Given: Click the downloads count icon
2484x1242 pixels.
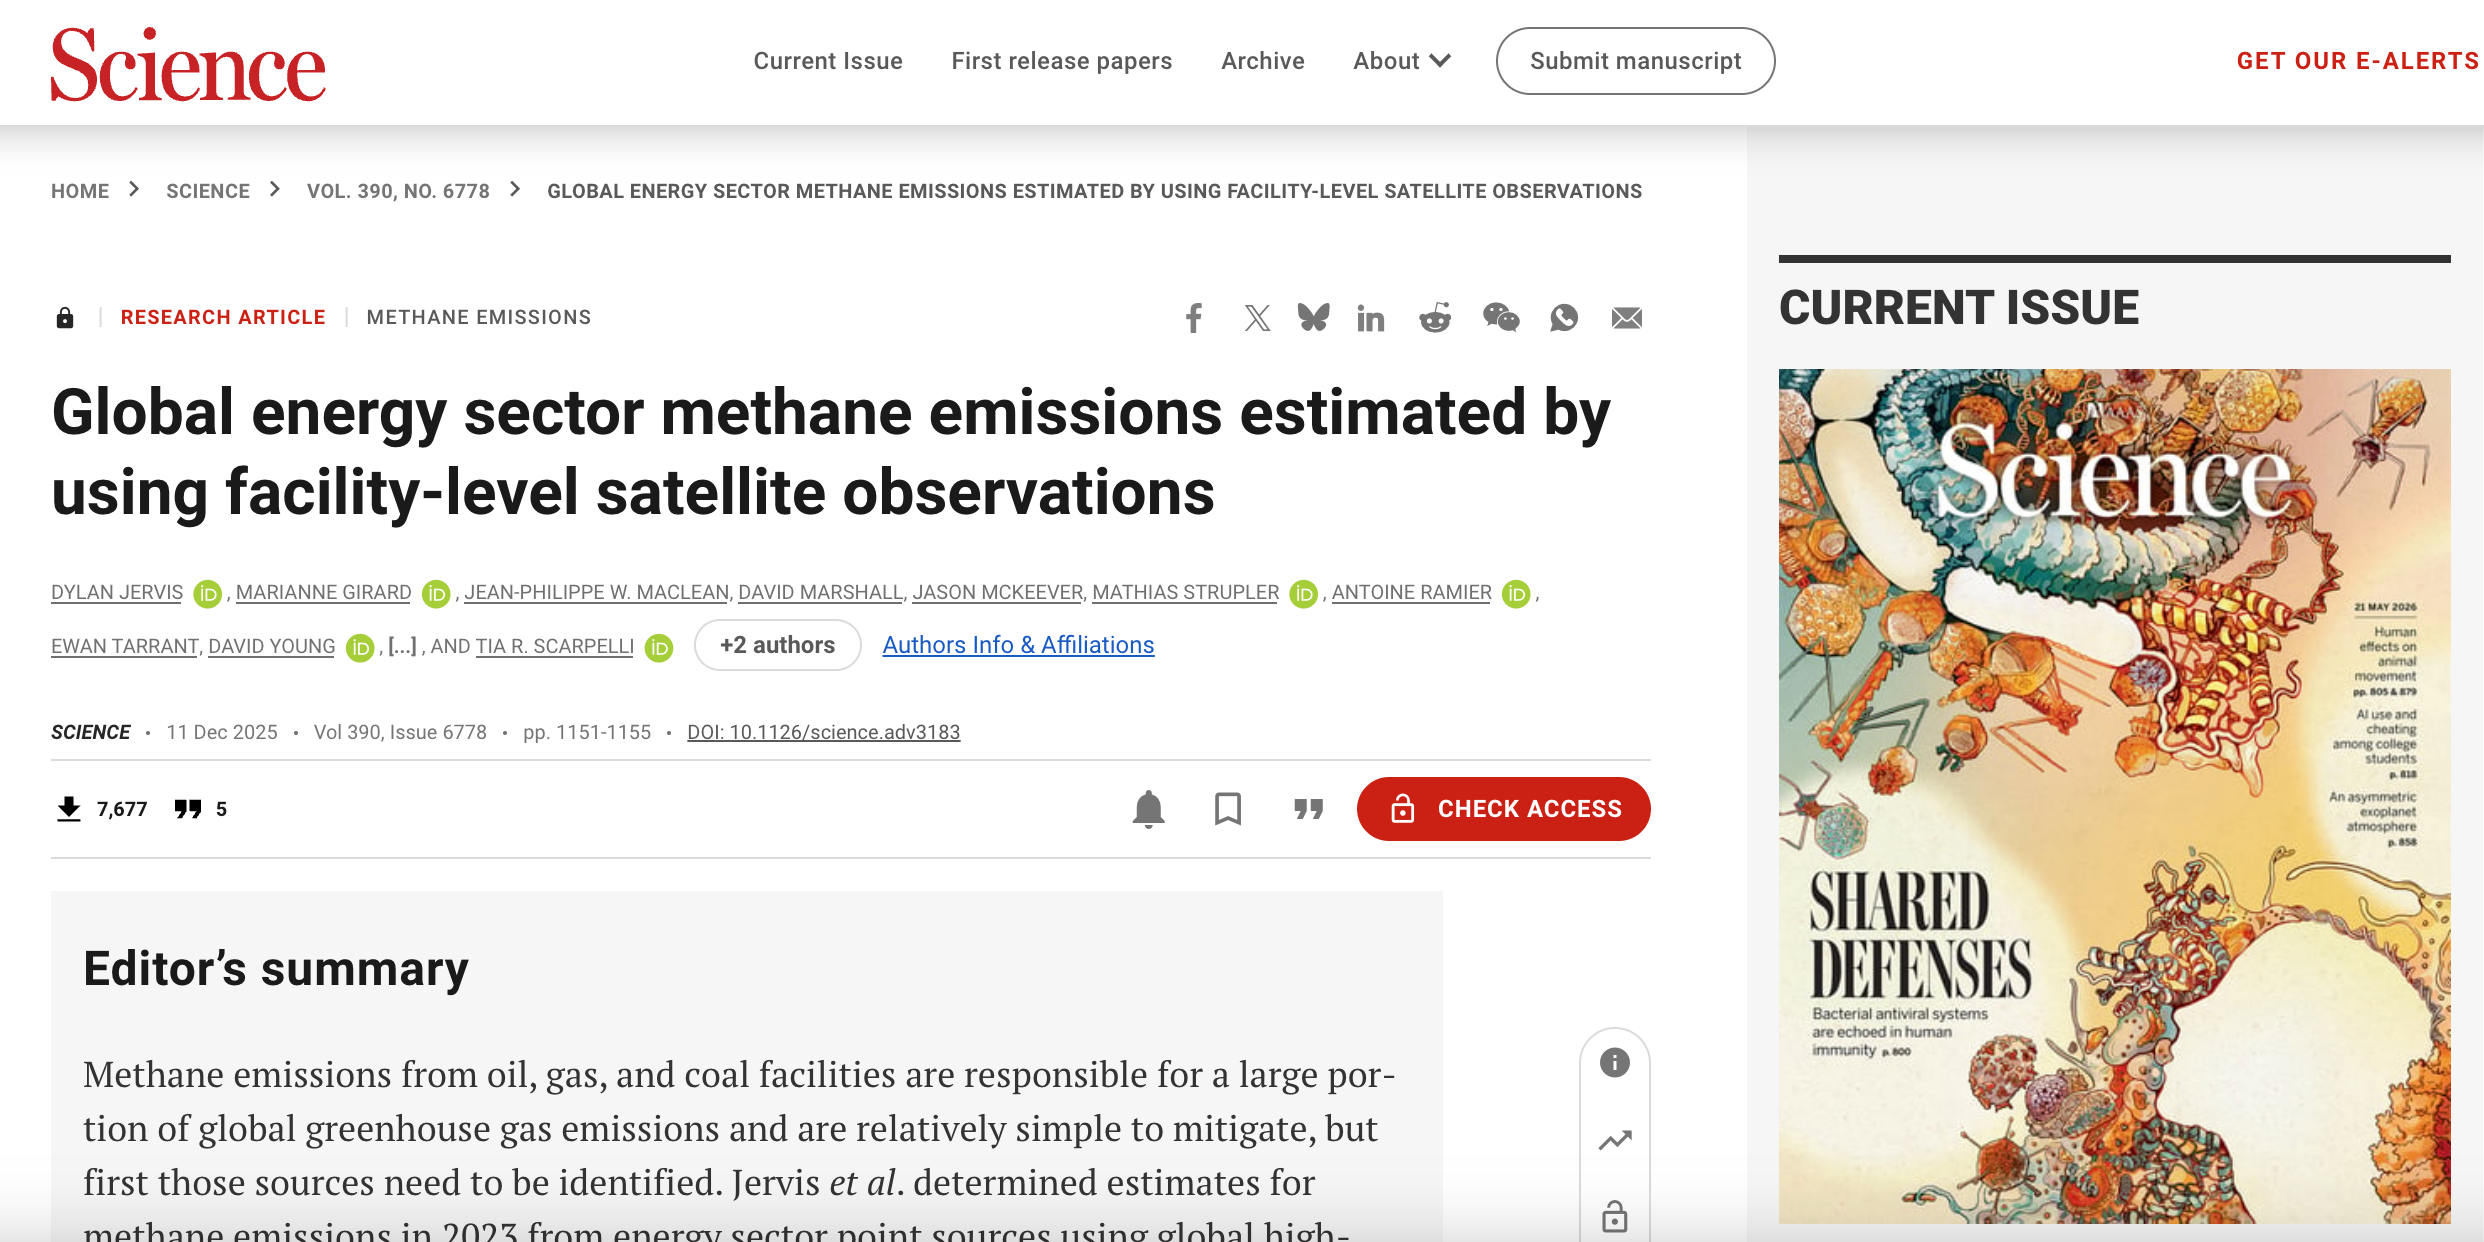Looking at the screenshot, I should (69, 809).
